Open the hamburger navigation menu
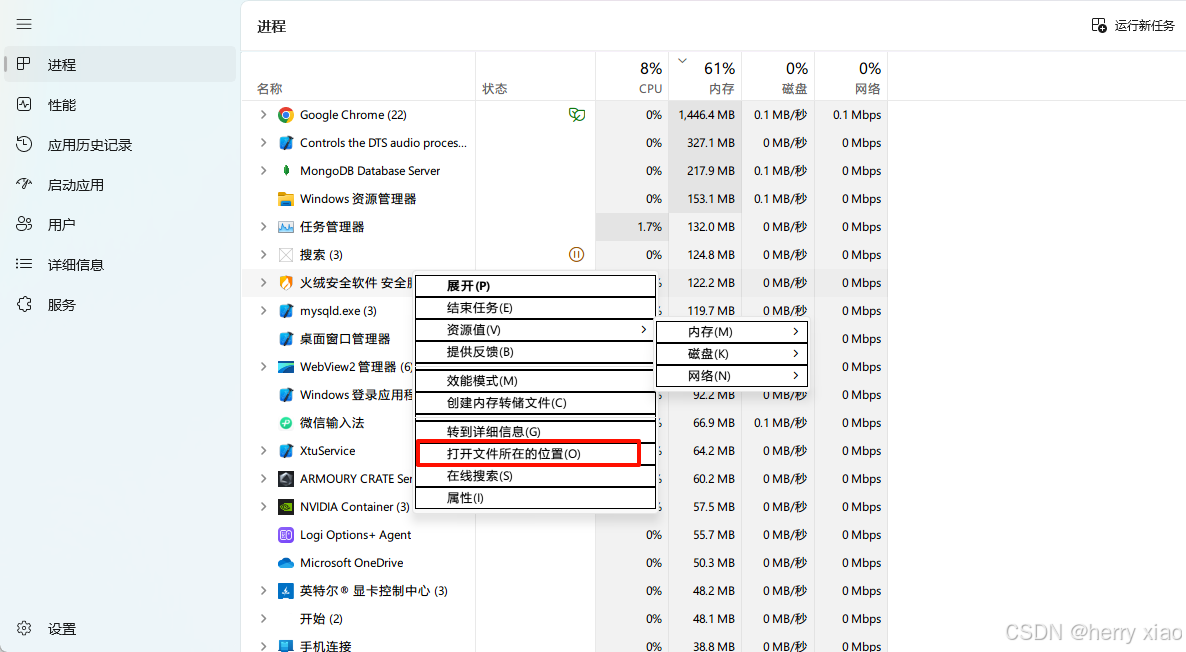 coord(24,24)
